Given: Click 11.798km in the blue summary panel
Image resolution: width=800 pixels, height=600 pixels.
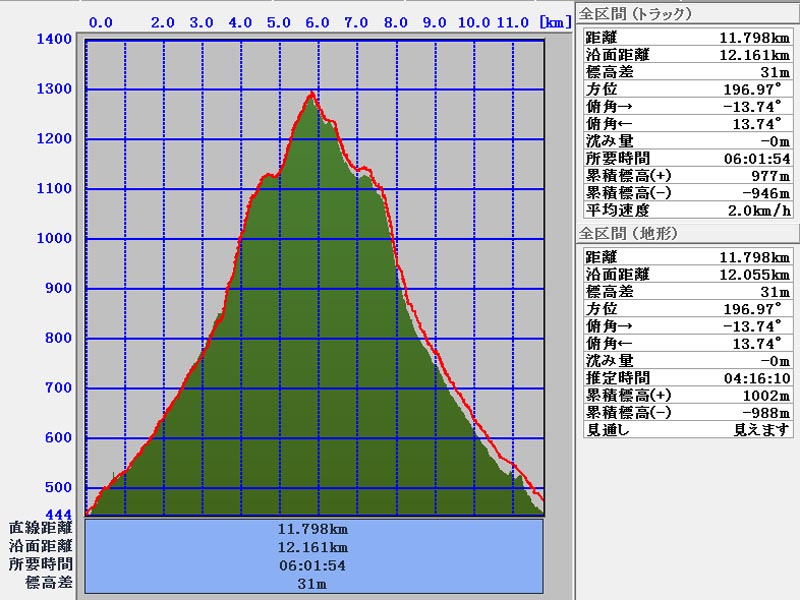Looking at the screenshot, I should click(314, 529).
